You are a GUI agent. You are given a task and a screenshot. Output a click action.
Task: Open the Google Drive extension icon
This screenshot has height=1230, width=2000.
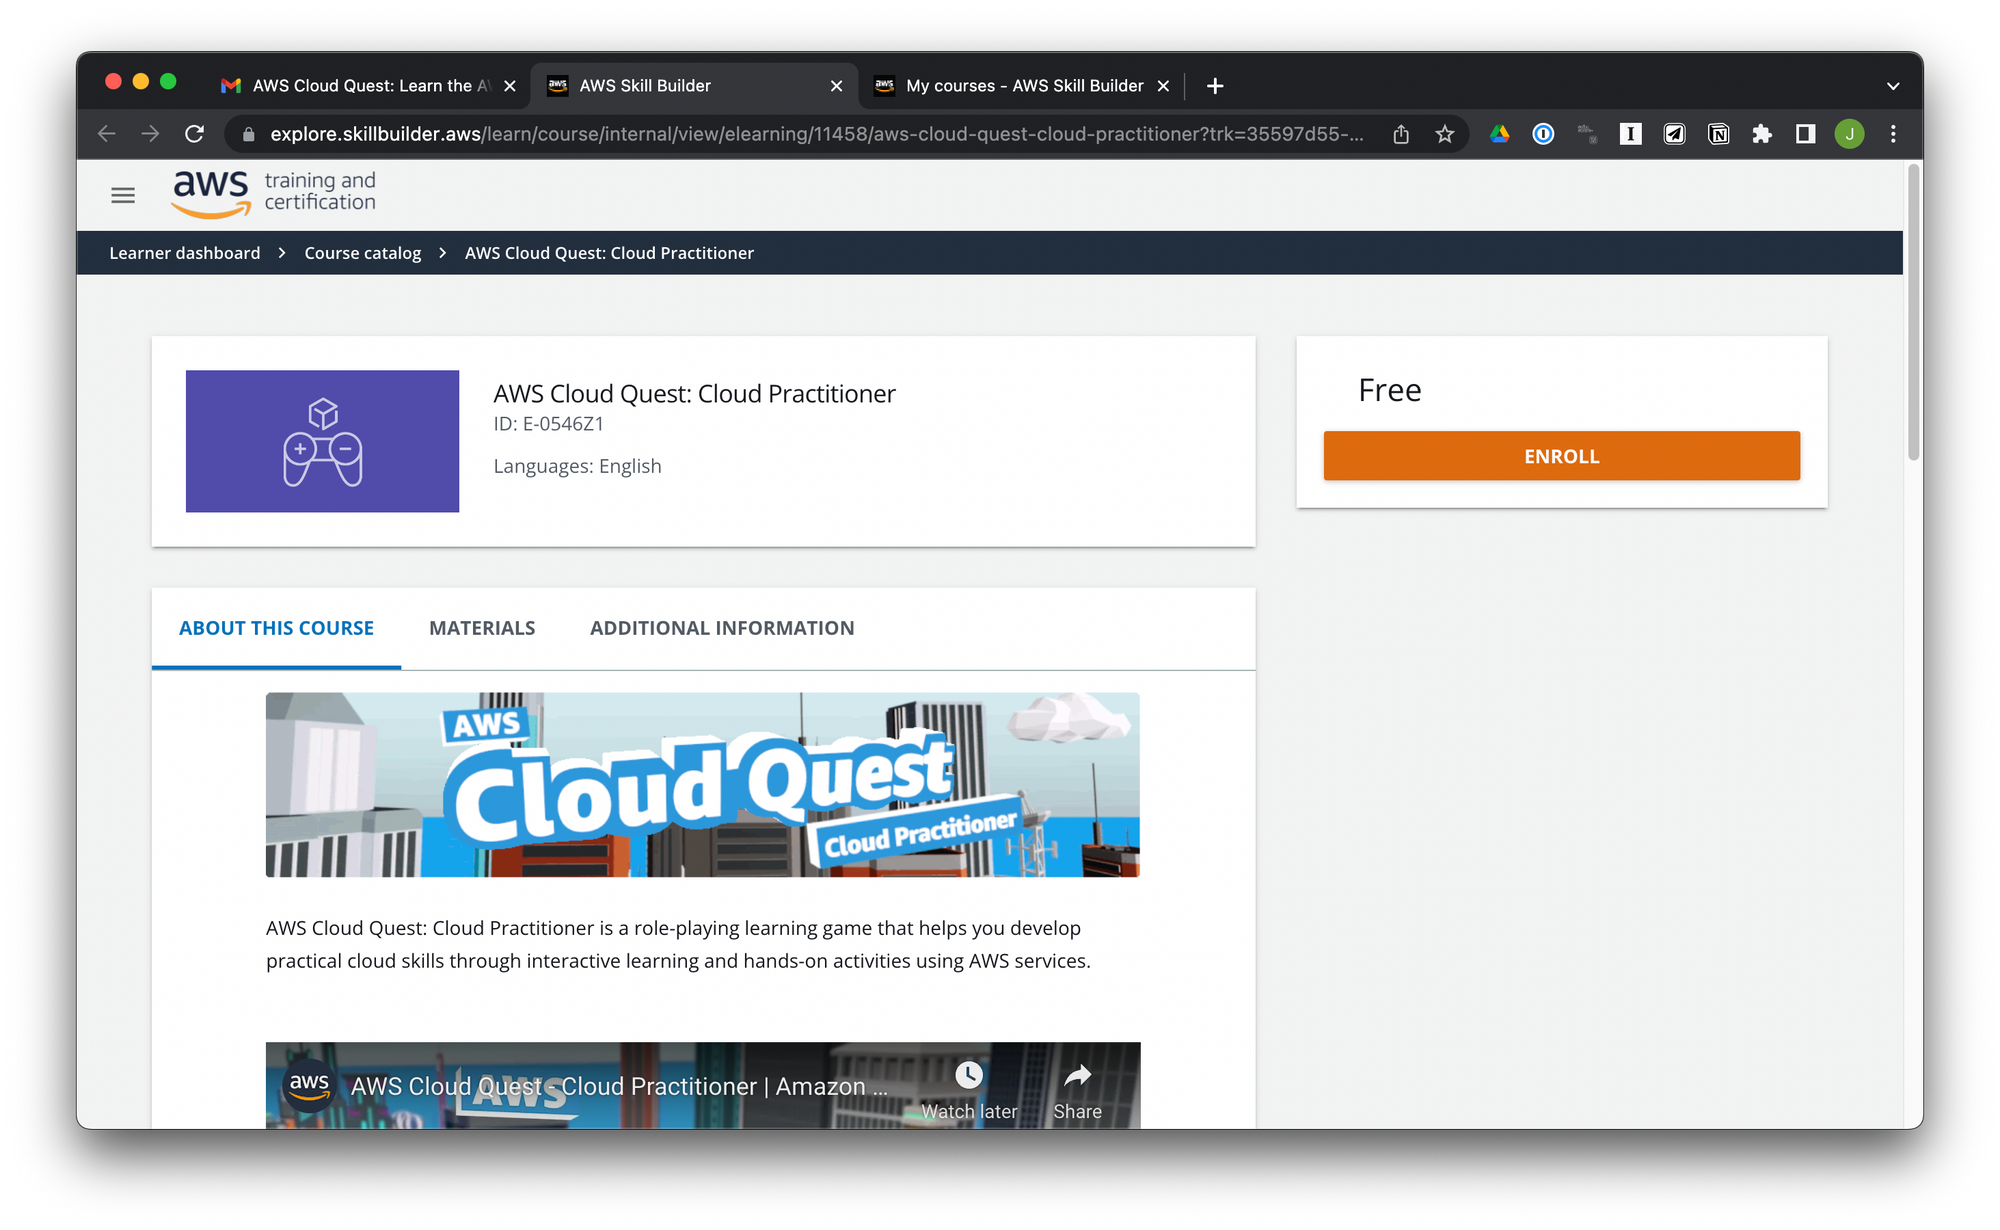point(1499,134)
